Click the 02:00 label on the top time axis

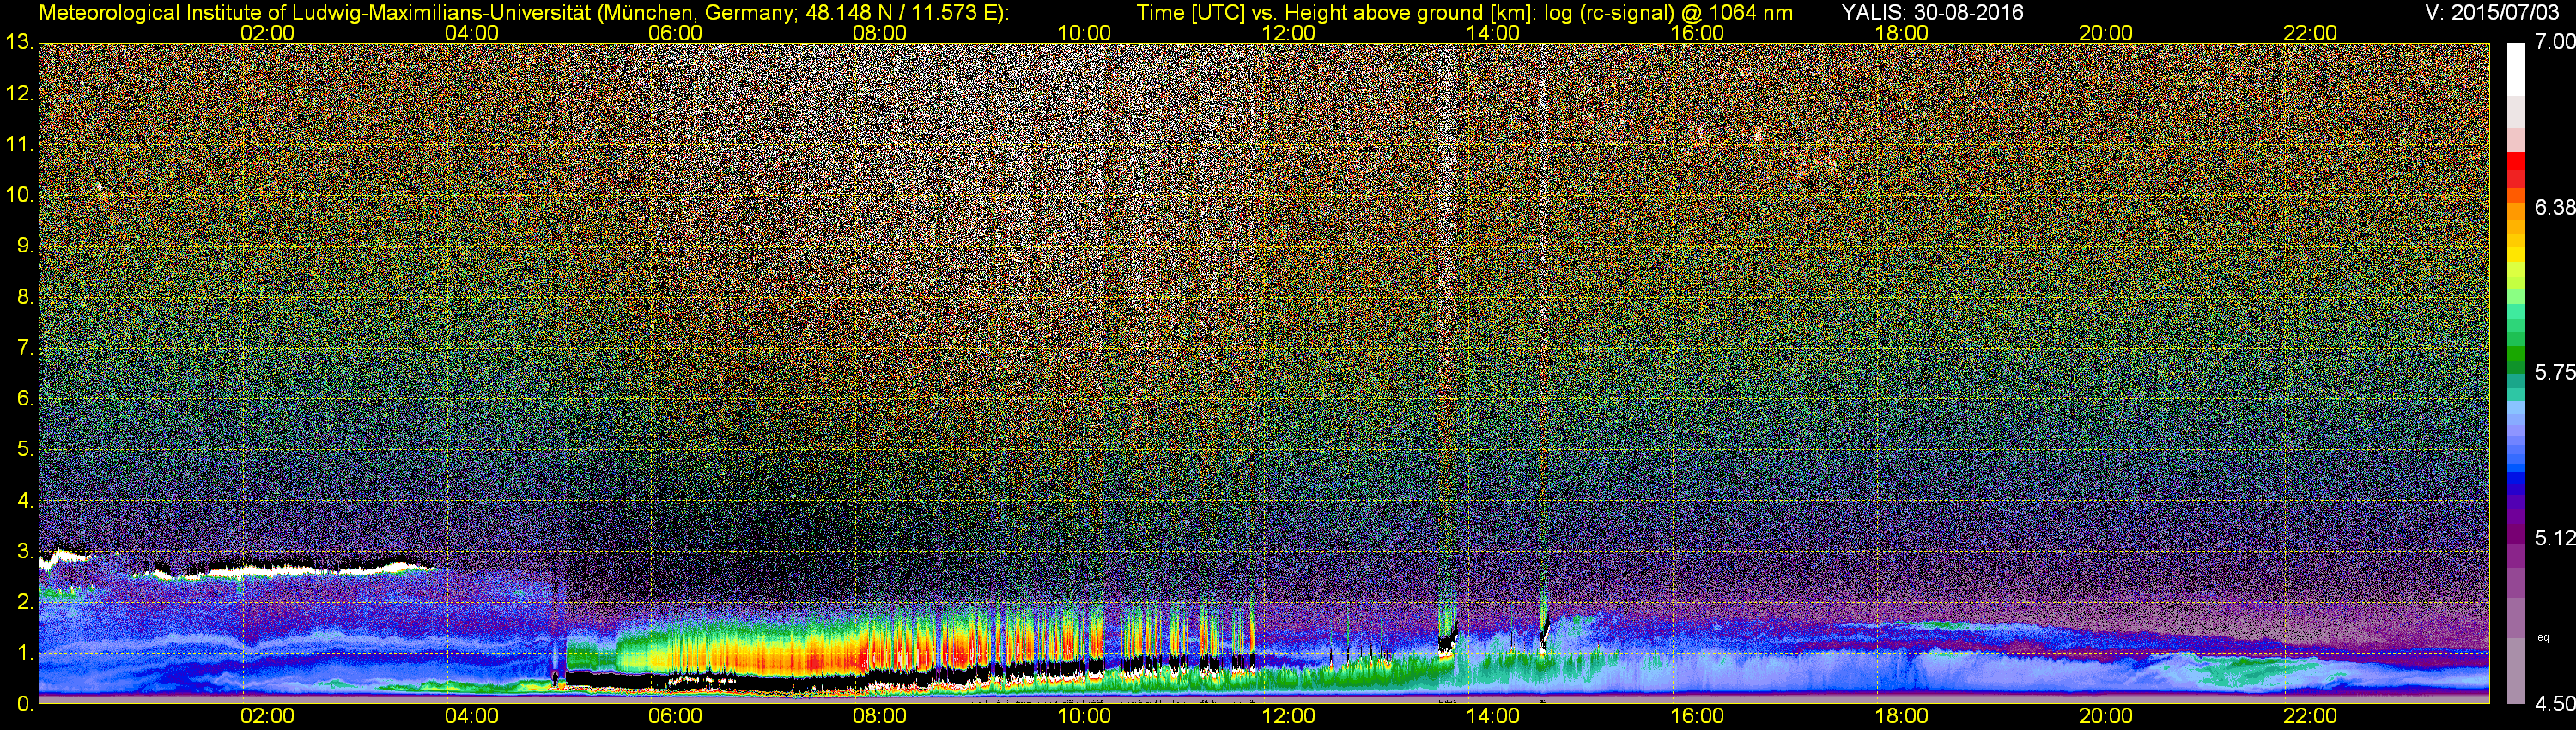267,33
